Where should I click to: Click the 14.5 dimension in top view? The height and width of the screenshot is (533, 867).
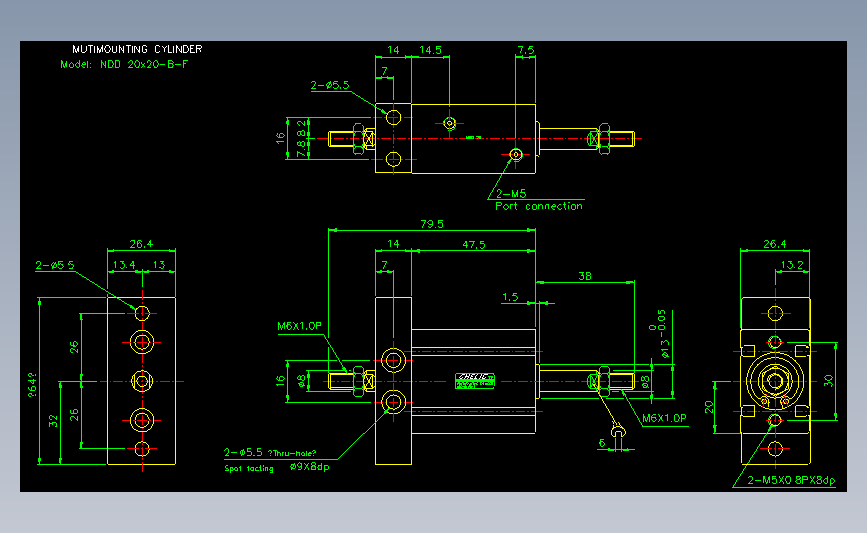click(x=430, y=50)
